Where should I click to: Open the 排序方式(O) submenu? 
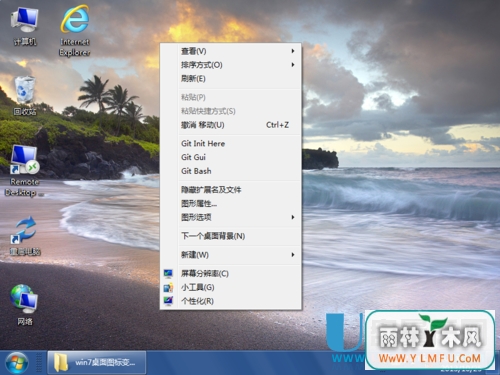click(231, 65)
